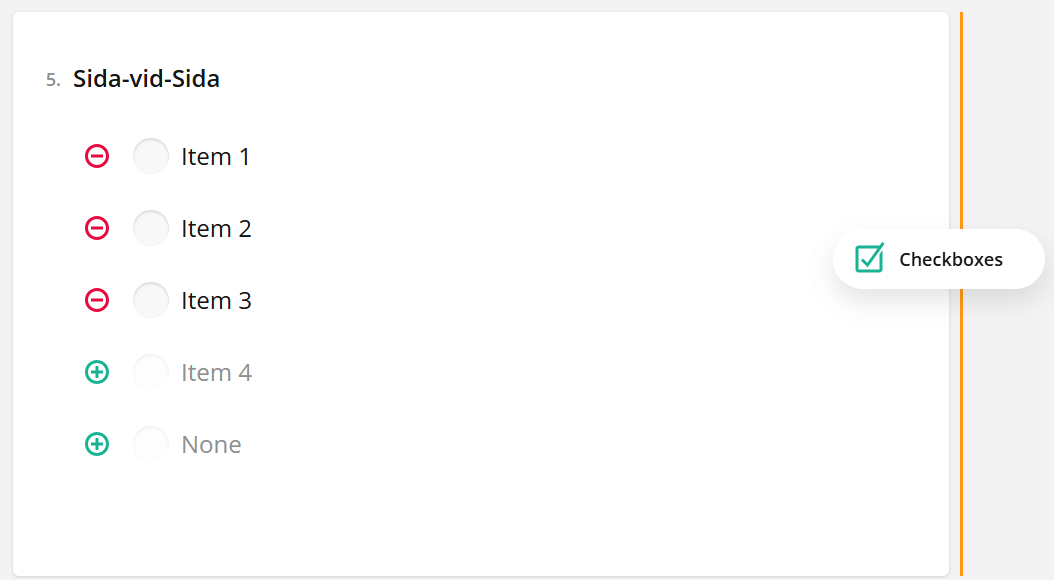Screen dimensions: 1054x580
Task: Remove Item 3 via its red minus icon
Action: point(96,300)
